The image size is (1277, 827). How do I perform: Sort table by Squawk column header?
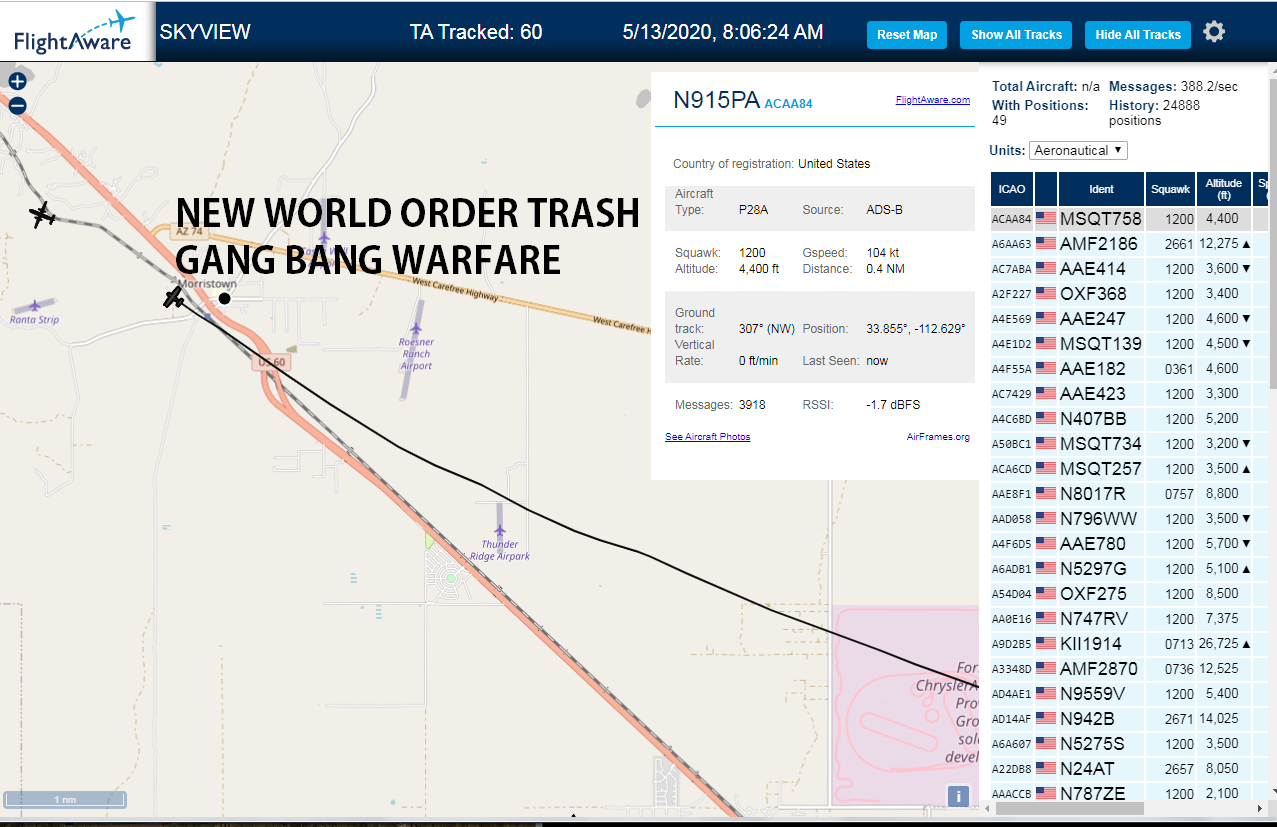pos(1171,189)
